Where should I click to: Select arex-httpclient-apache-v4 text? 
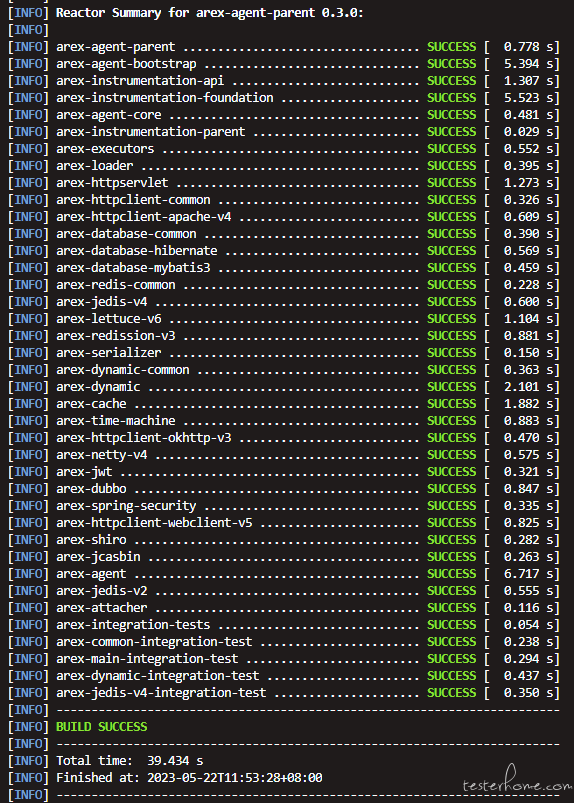pyautogui.click(x=143, y=217)
